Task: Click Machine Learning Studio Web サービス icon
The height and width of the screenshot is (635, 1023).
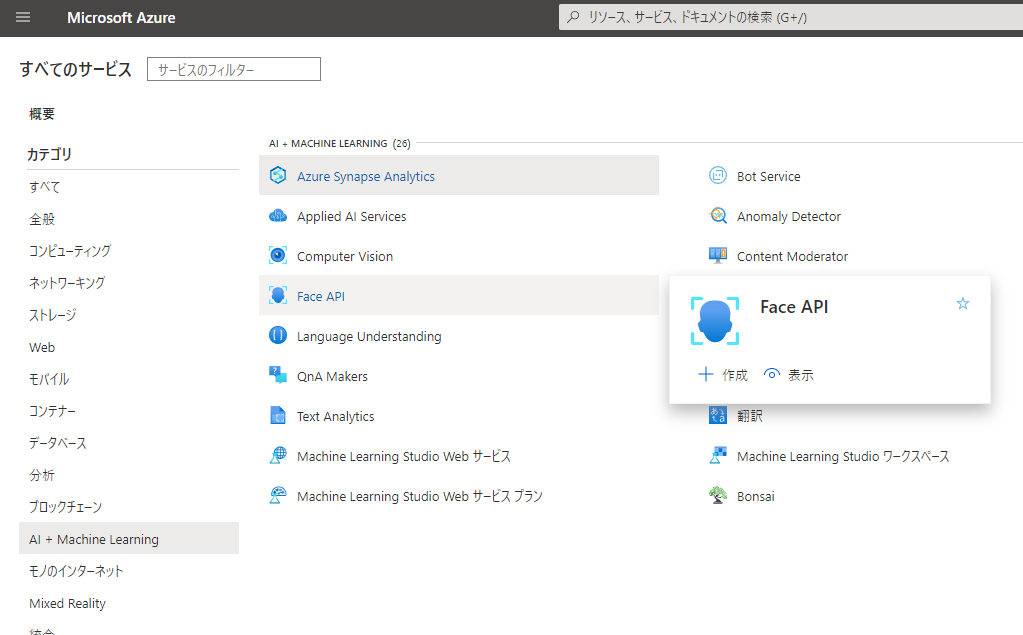Action: 278,456
